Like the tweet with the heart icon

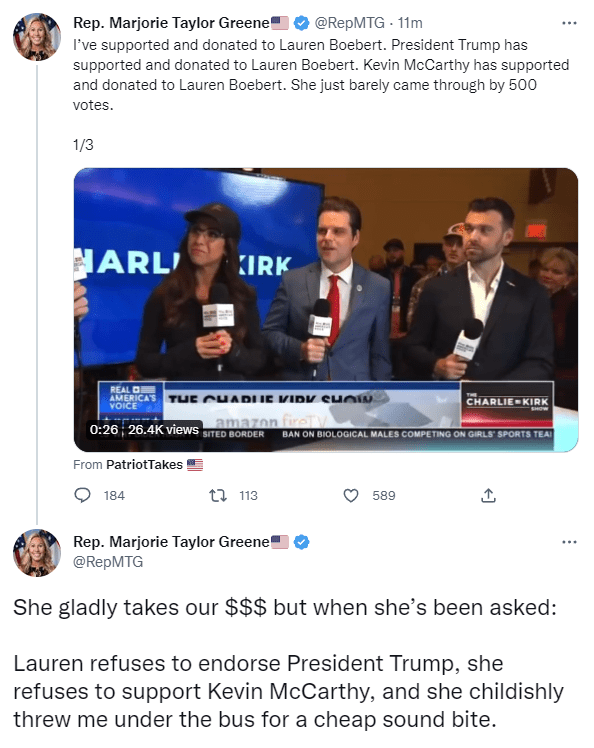(351, 495)
